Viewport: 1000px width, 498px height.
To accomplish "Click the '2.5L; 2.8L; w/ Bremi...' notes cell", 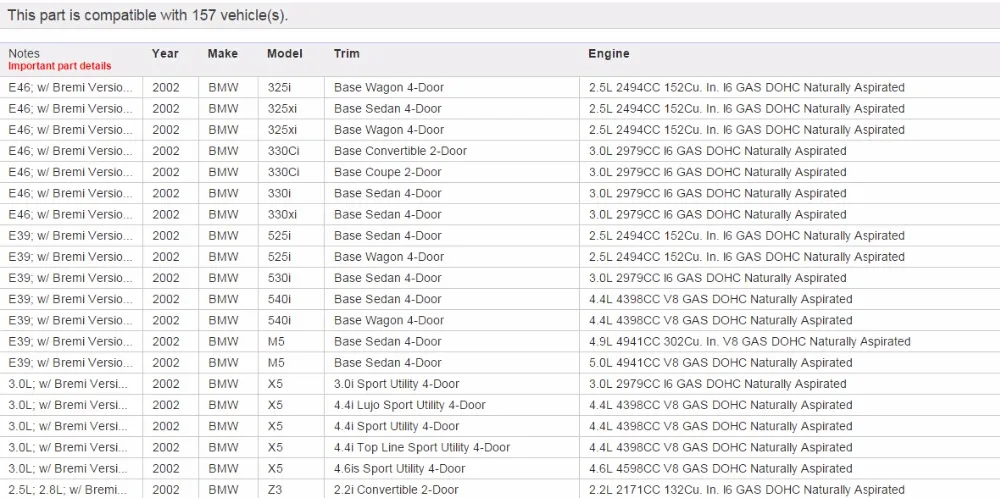I will click(x=68, y=490).
